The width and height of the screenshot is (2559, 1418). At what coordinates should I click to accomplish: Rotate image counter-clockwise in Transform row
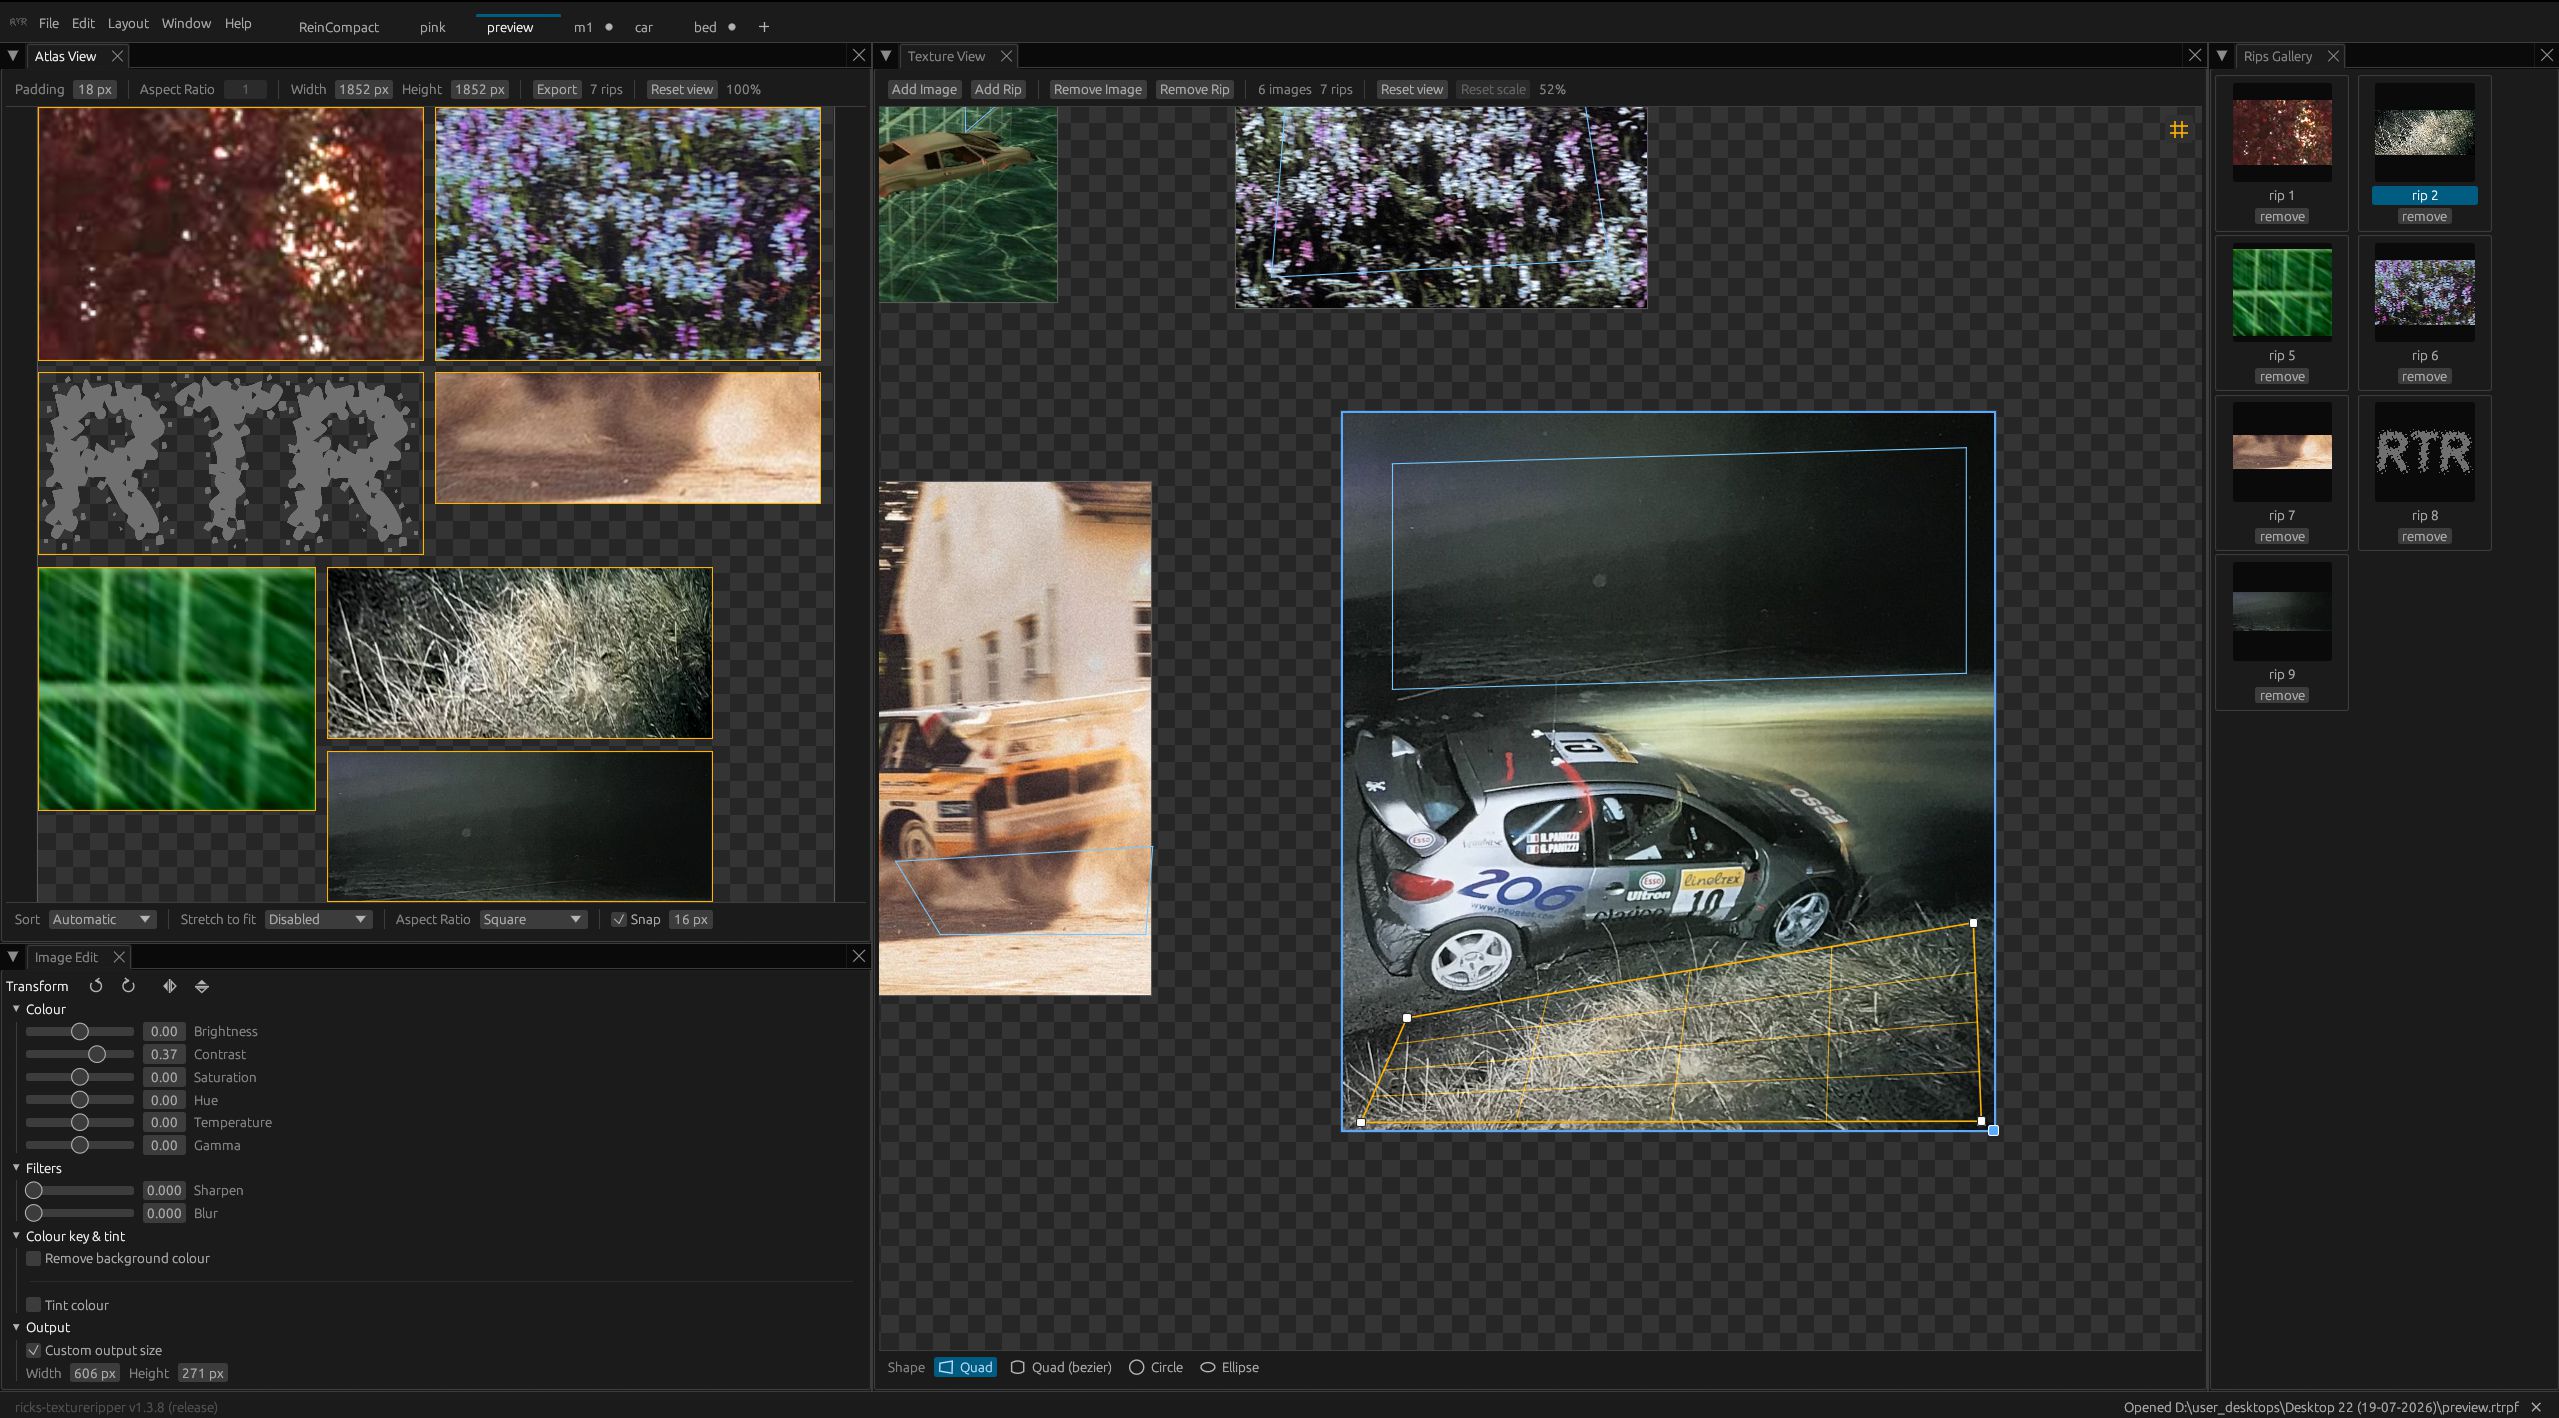tap(96, 986)
